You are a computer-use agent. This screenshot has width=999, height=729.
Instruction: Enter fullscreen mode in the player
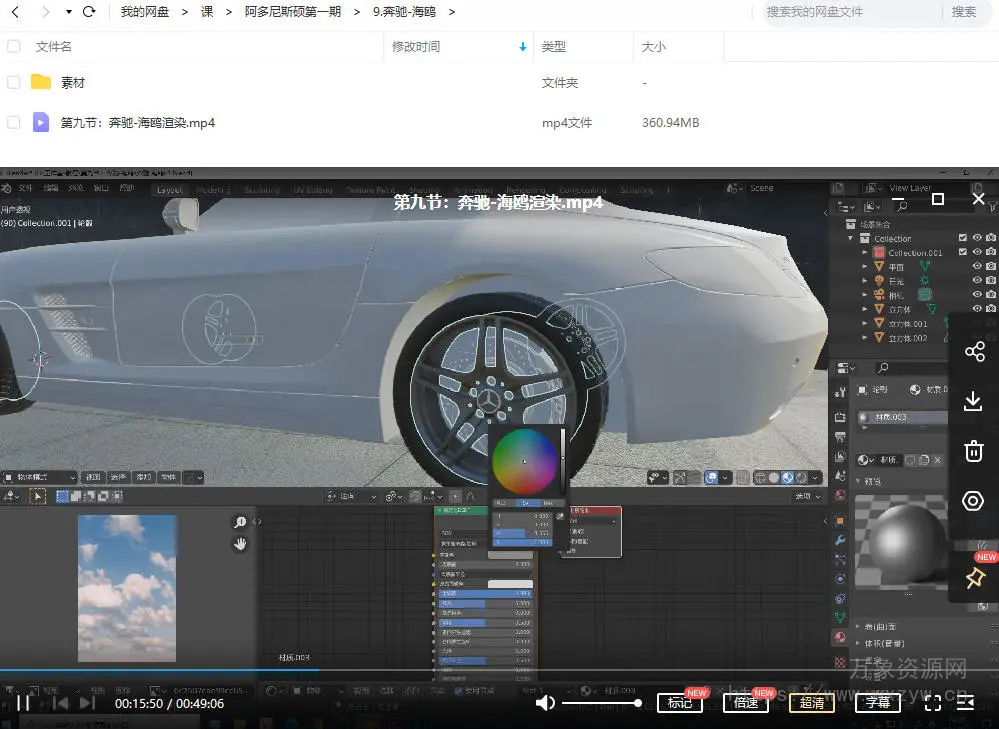pos(932,703)
